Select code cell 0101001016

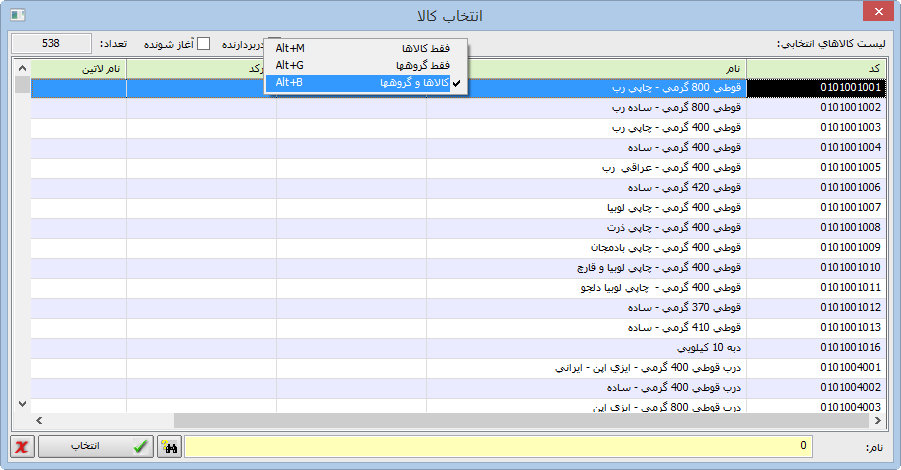coord(816,348)
